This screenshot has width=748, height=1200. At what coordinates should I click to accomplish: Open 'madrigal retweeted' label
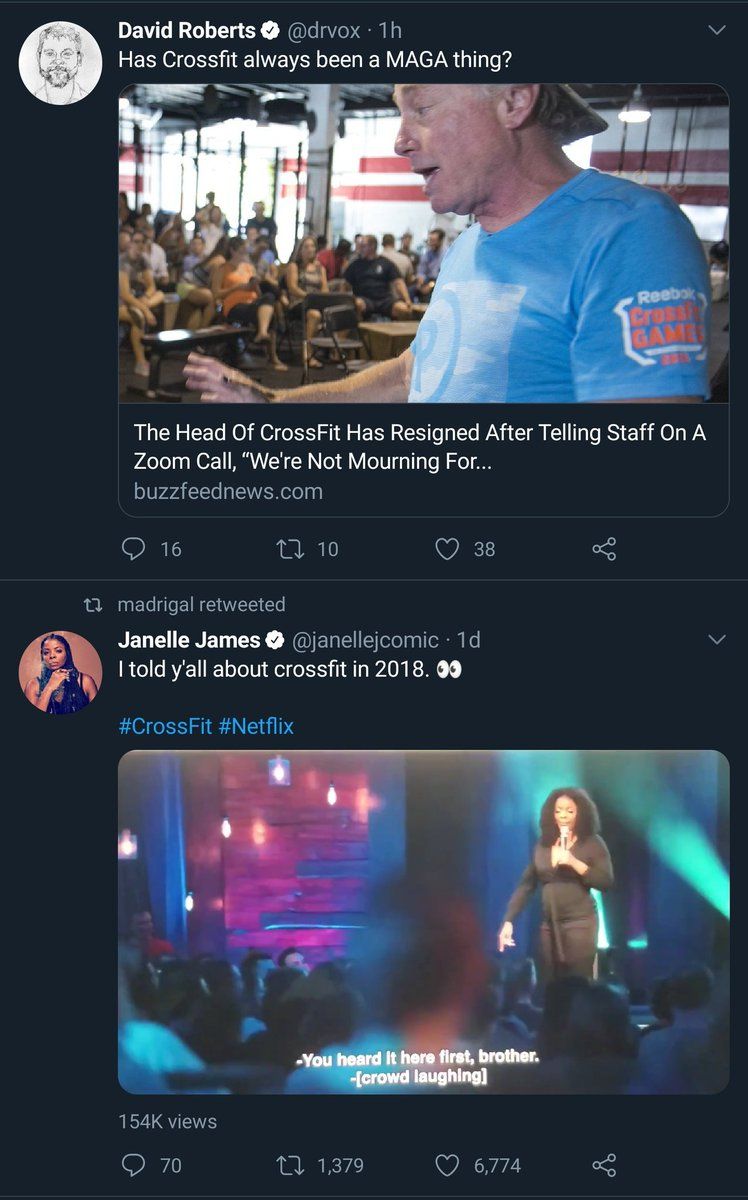tap(201, 604)
